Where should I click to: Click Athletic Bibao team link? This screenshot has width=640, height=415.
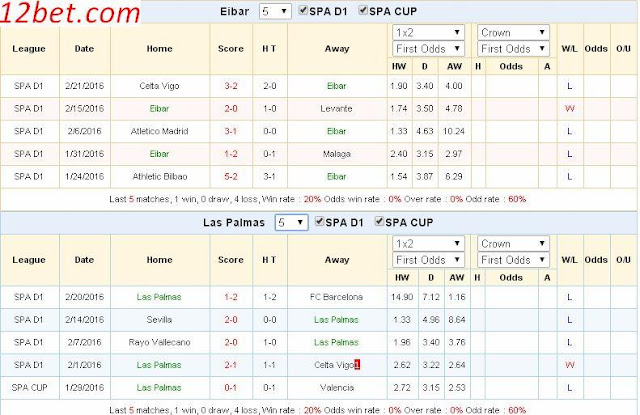[160, 177]
